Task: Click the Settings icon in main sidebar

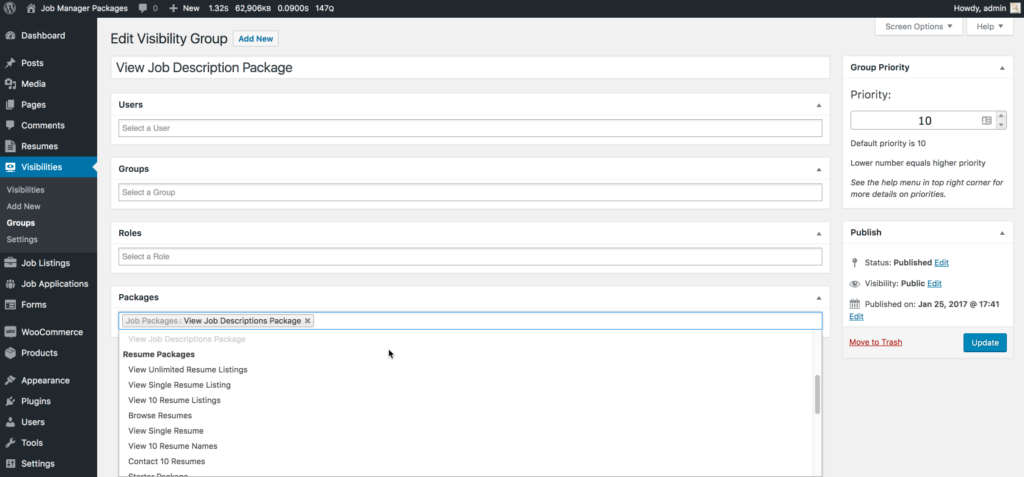Action: [10, 464]
